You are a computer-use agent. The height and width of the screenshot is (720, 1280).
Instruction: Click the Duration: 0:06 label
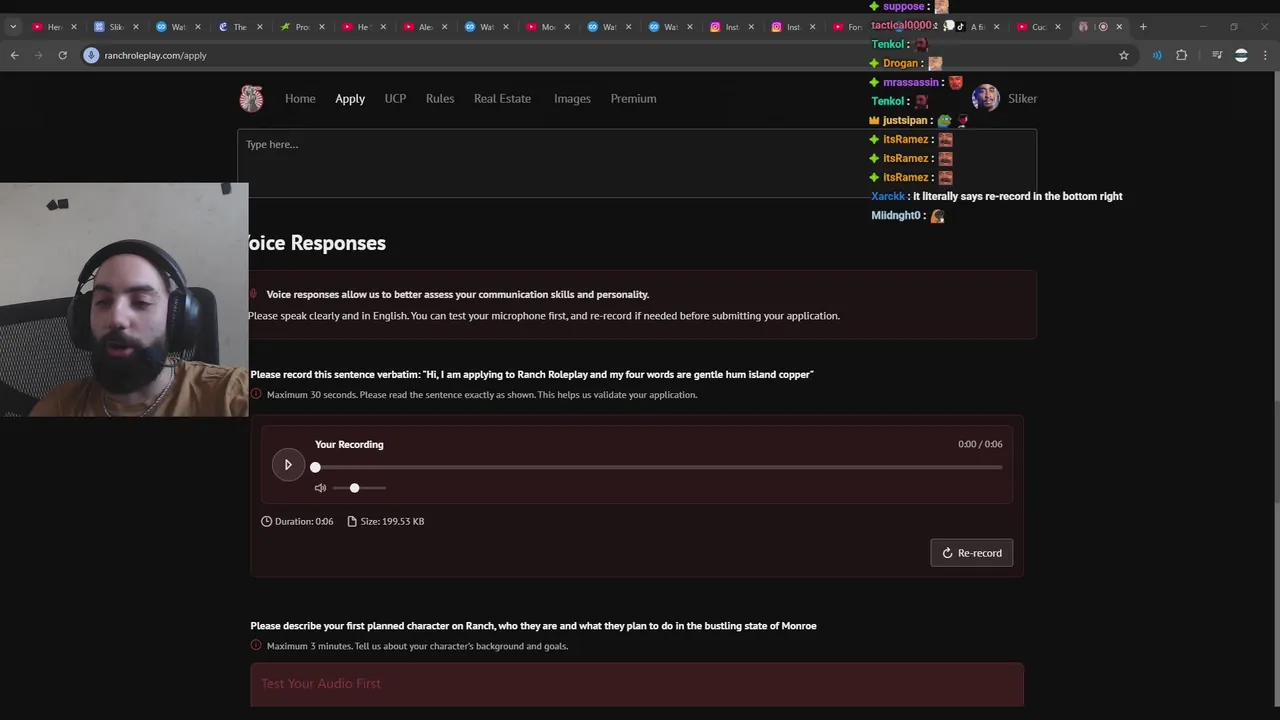297,521
